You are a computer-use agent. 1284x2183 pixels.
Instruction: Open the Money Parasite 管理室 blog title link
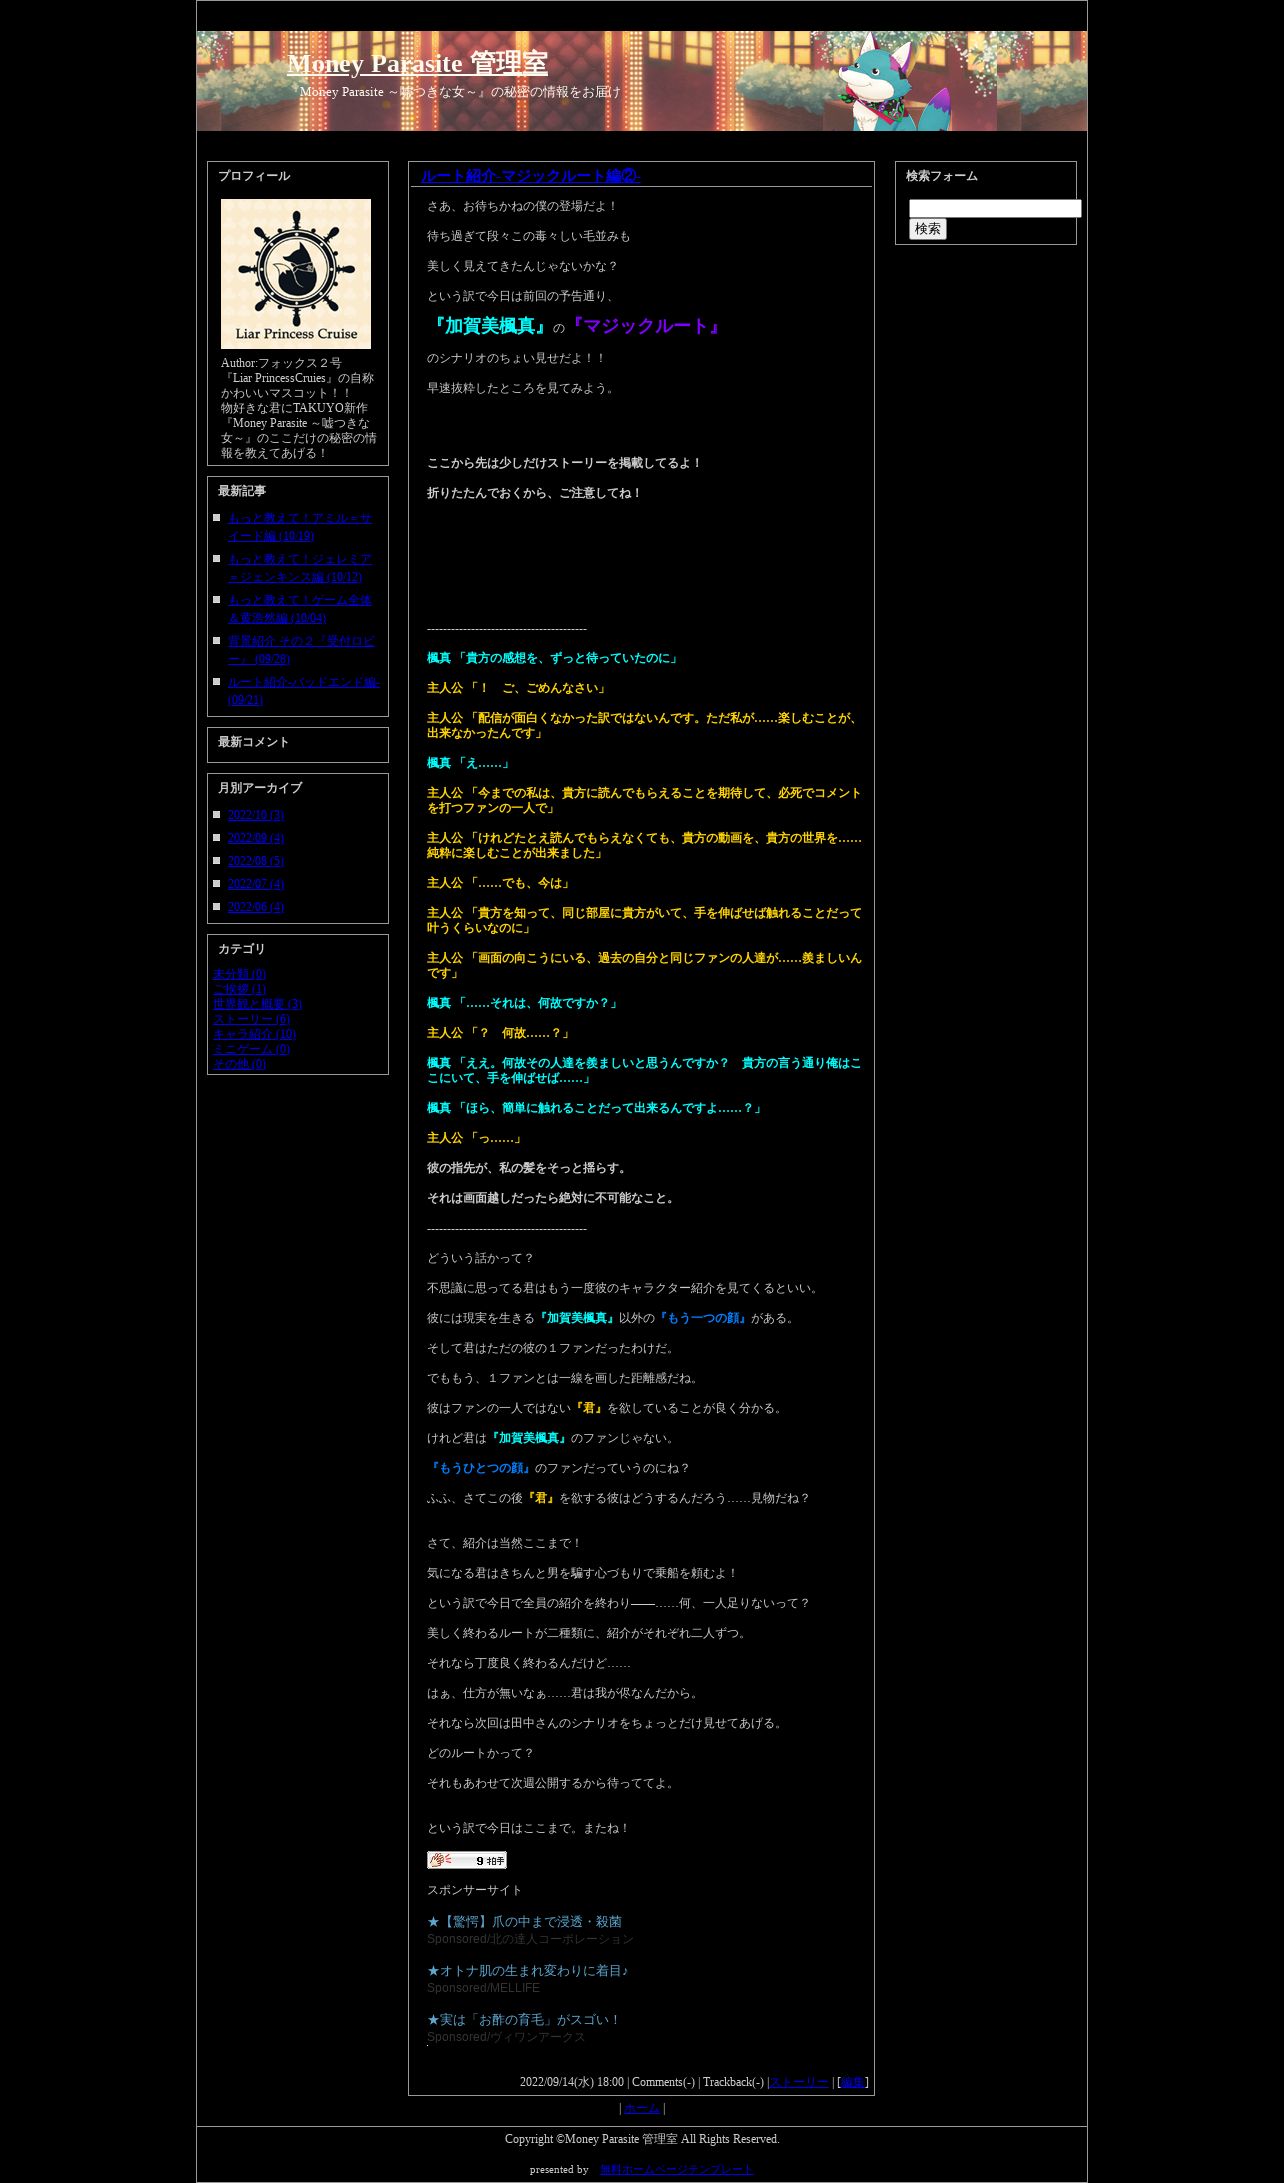417,63
